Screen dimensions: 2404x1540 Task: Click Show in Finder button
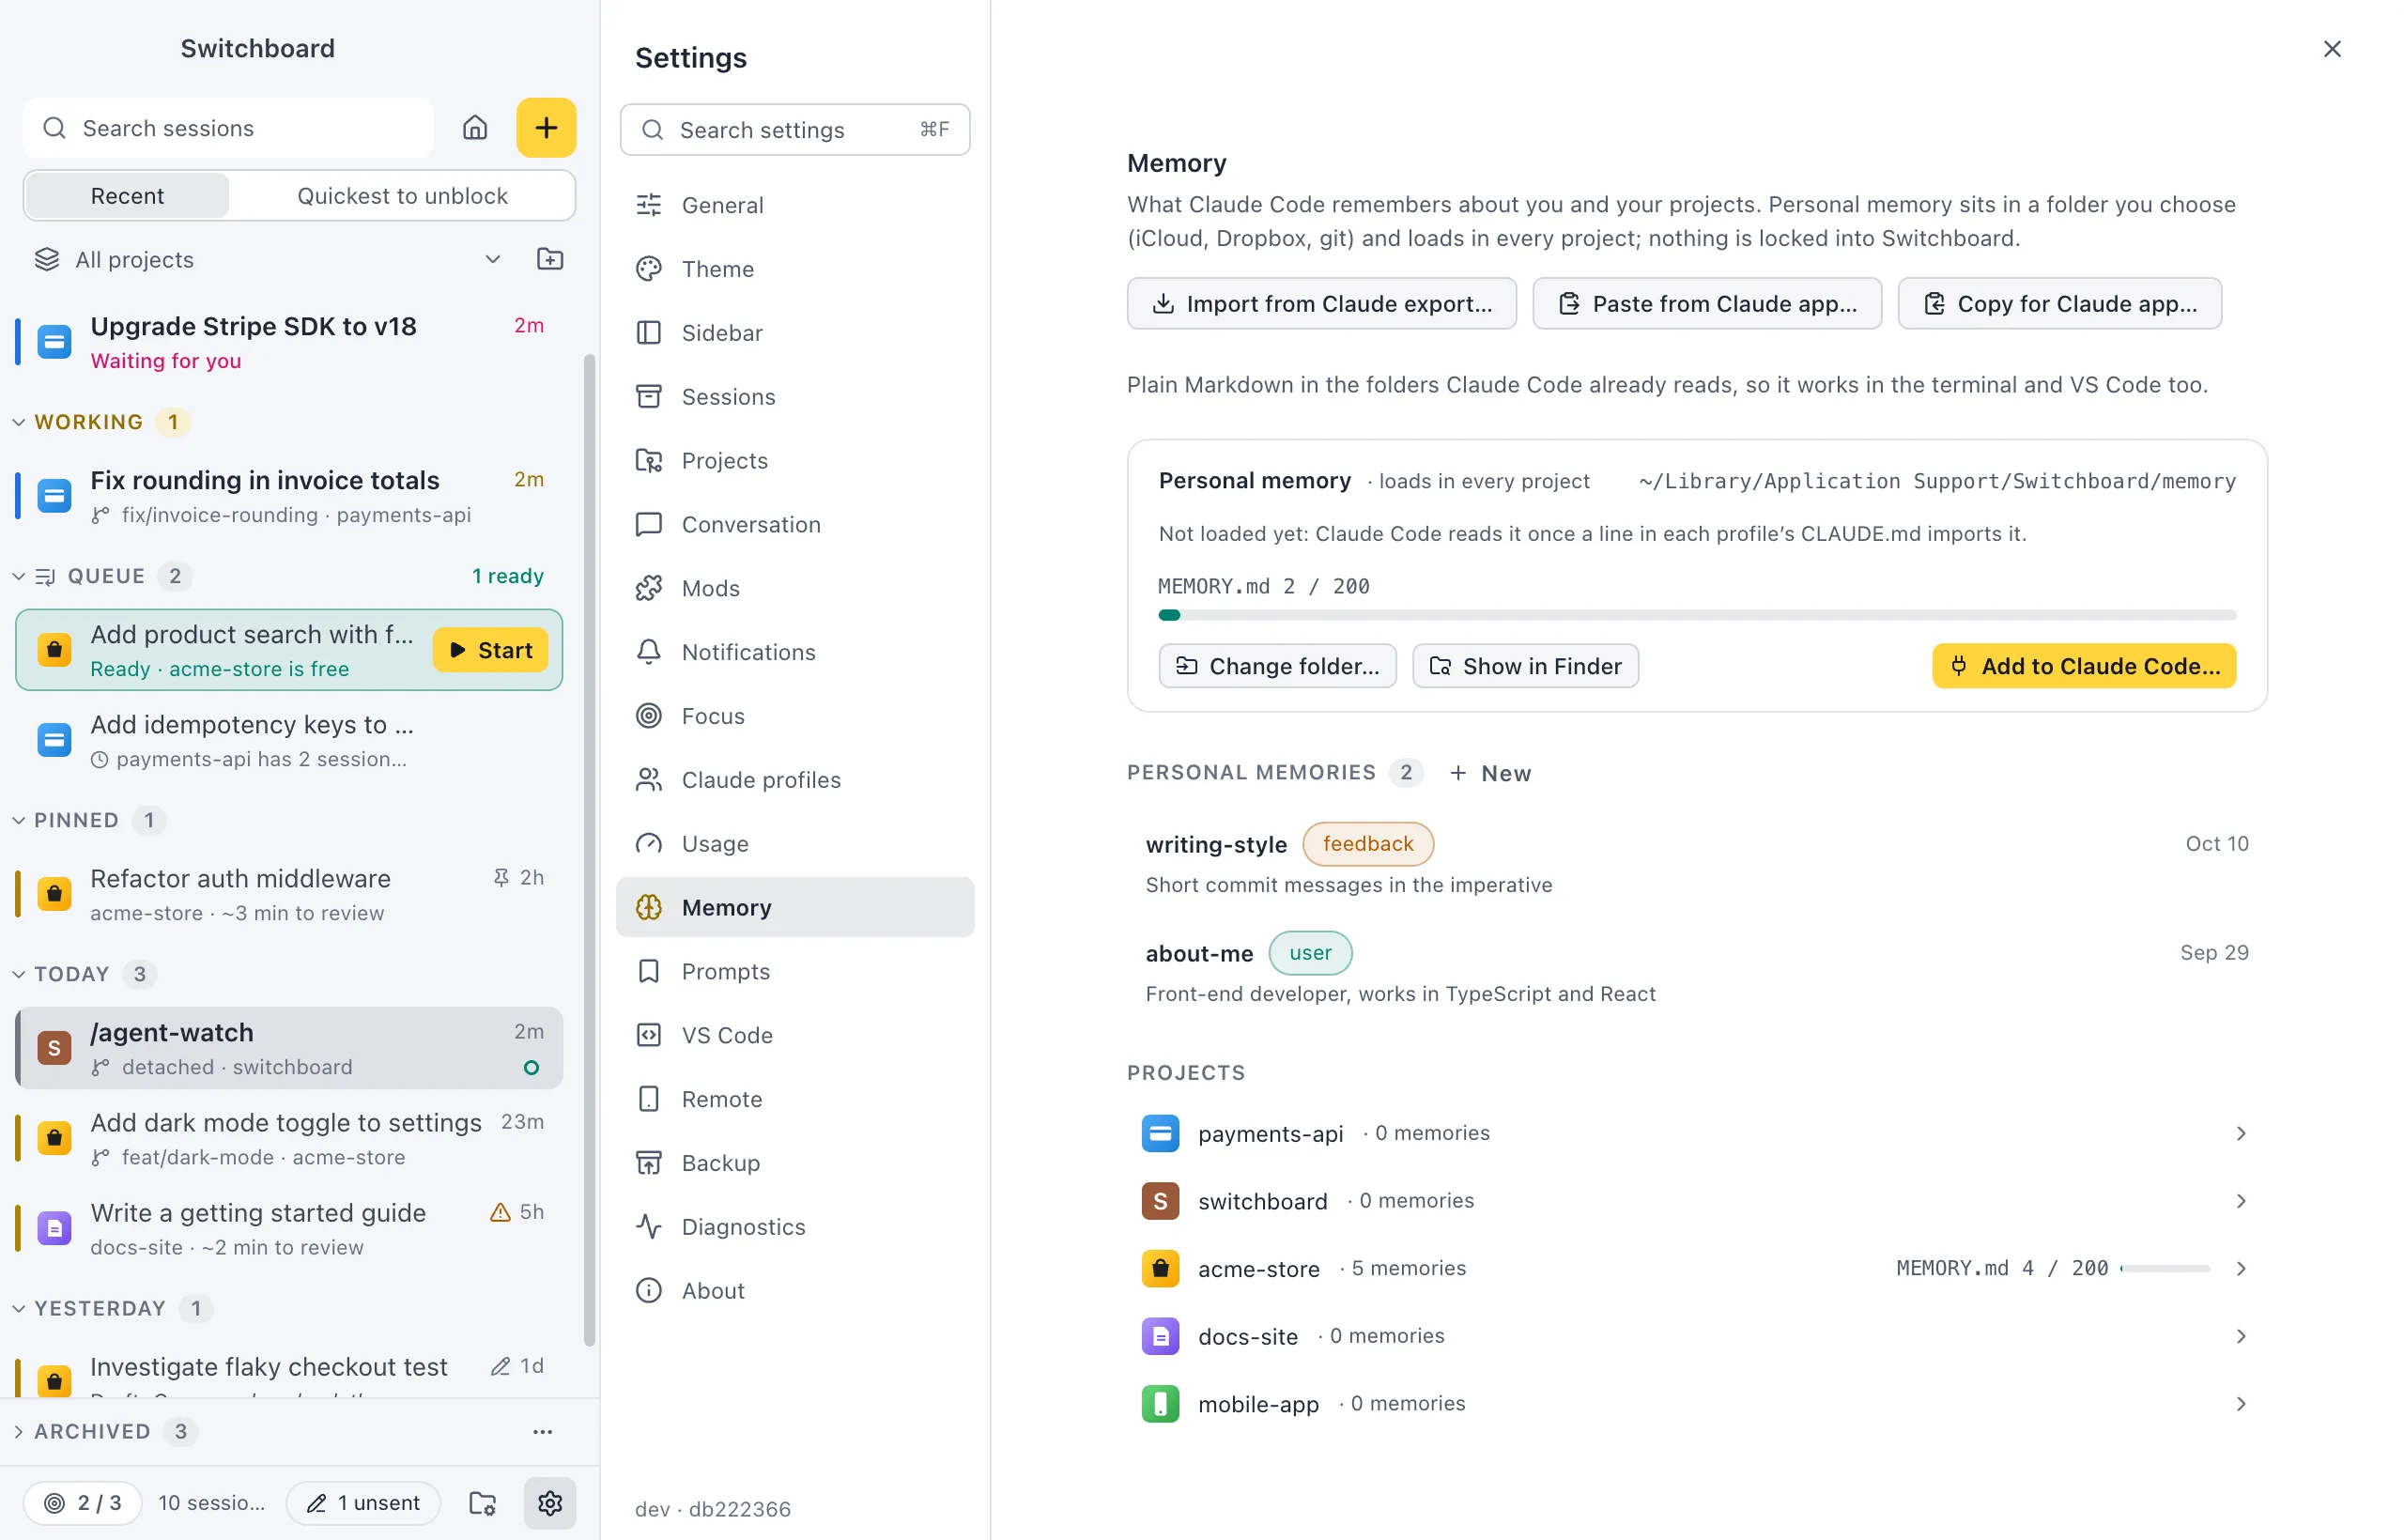pos(1525,666)
